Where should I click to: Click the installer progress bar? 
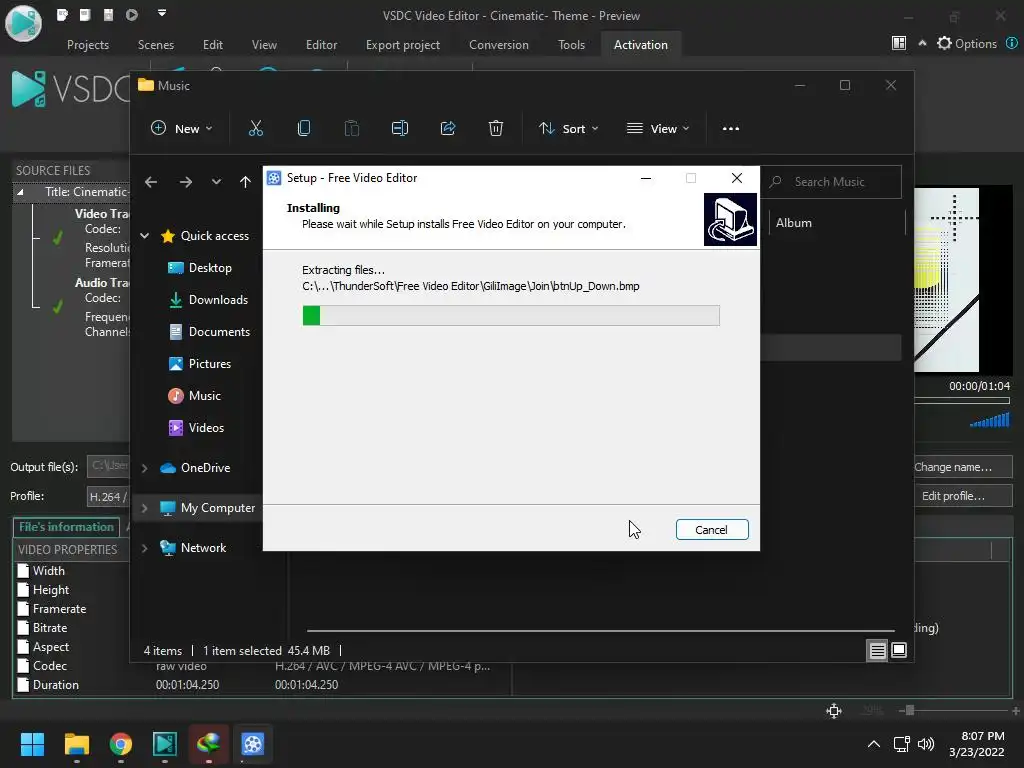point(511,315)
